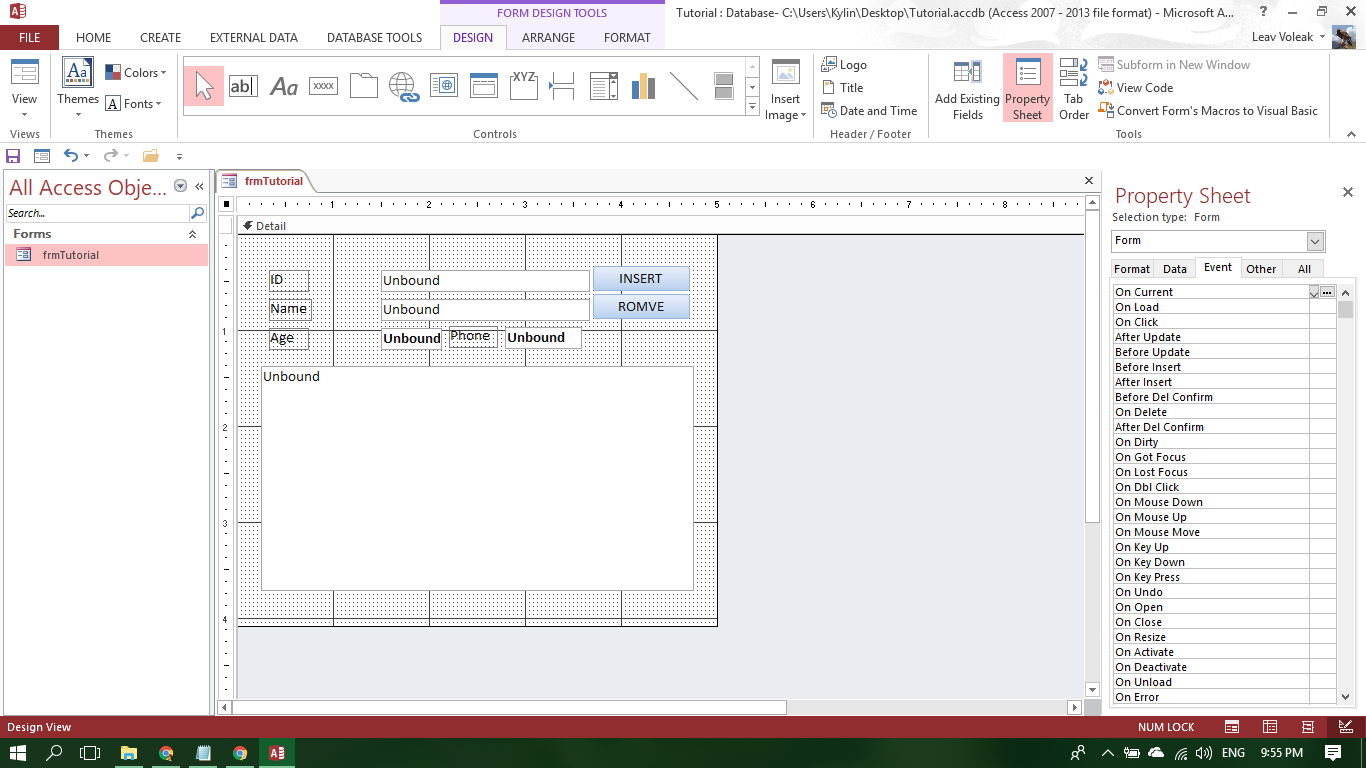Choose the Hyperlink control
Viewport: 1366px width, 768px height.
coord(403,86)
